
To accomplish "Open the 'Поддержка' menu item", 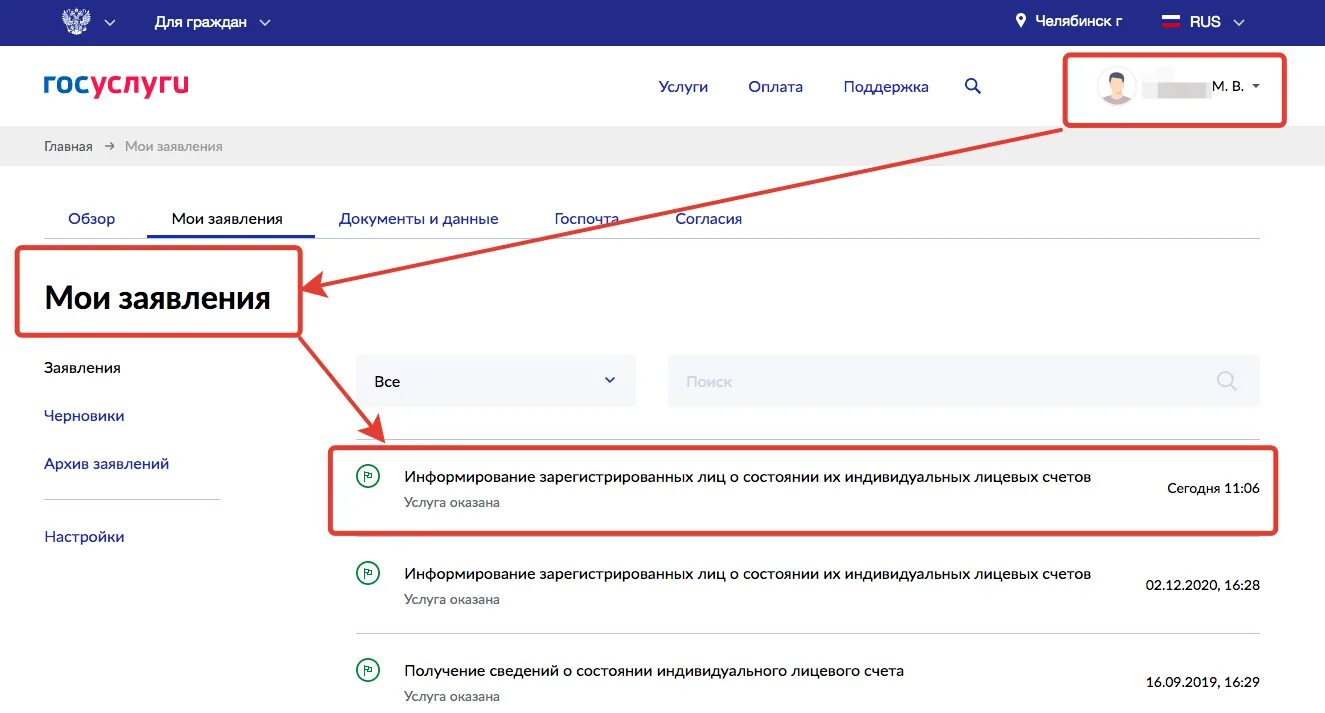I will tap(886, 87).
